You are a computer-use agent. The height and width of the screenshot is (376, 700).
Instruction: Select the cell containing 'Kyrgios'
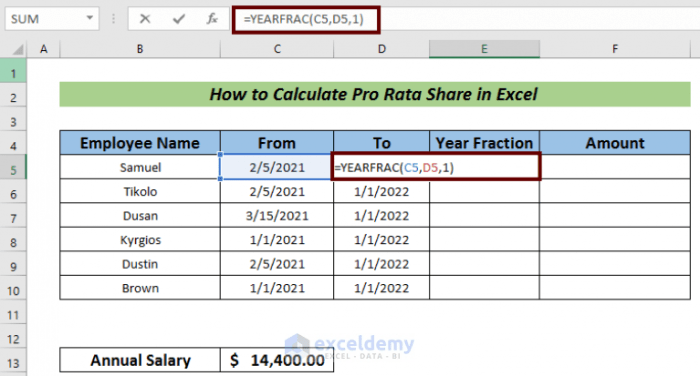pyautogui.click(x=140, y=239)
